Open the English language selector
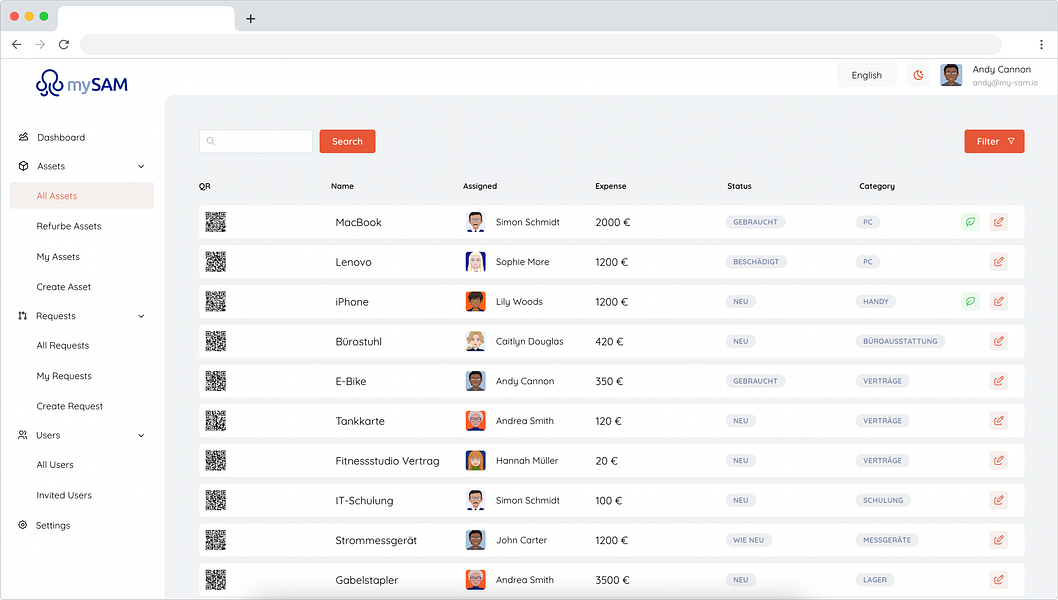 [x=866, y=75]
